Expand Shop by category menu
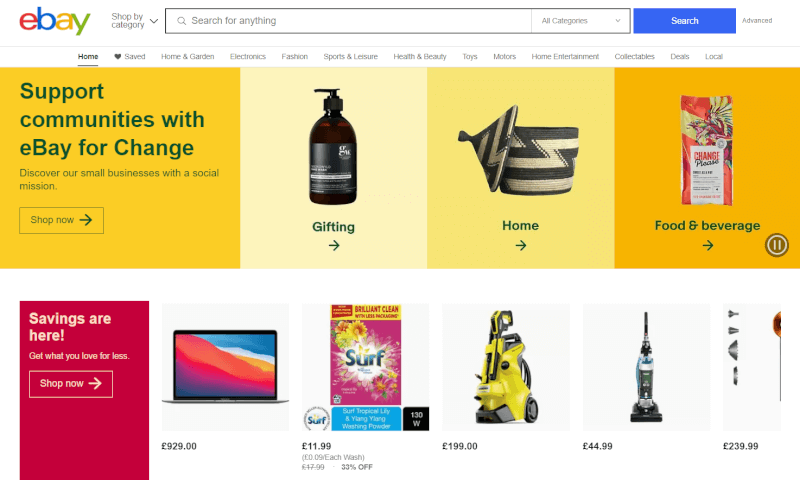The width and height of the screenshot is (800, 480). coord(135,21)
